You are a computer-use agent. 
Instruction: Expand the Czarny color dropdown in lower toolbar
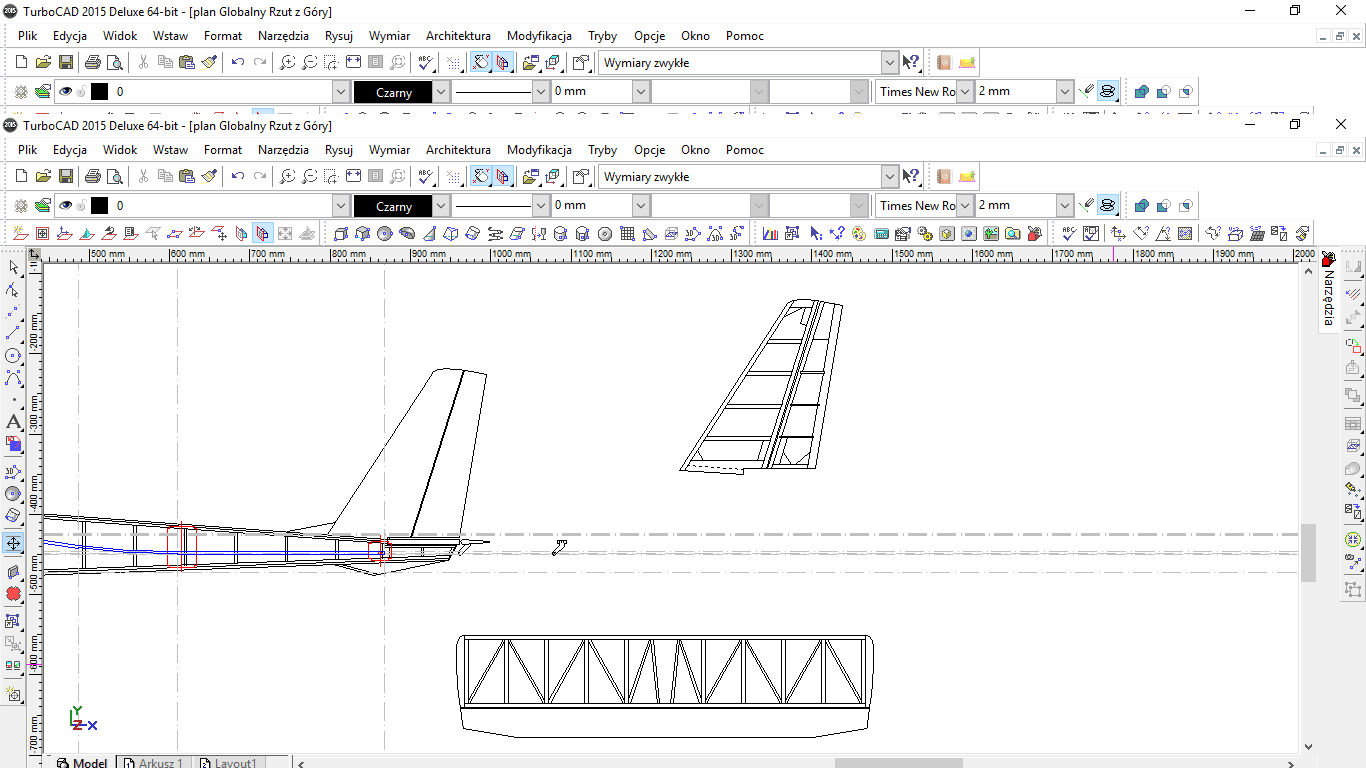coord(441,206)
